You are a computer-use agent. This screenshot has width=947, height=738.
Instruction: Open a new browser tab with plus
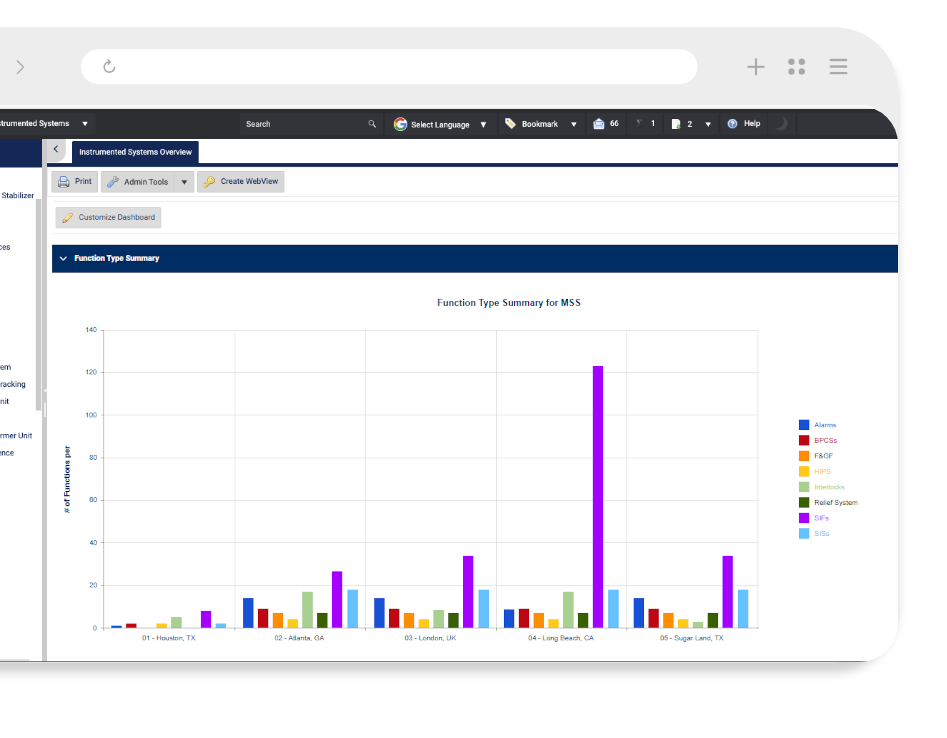[756, 67]
